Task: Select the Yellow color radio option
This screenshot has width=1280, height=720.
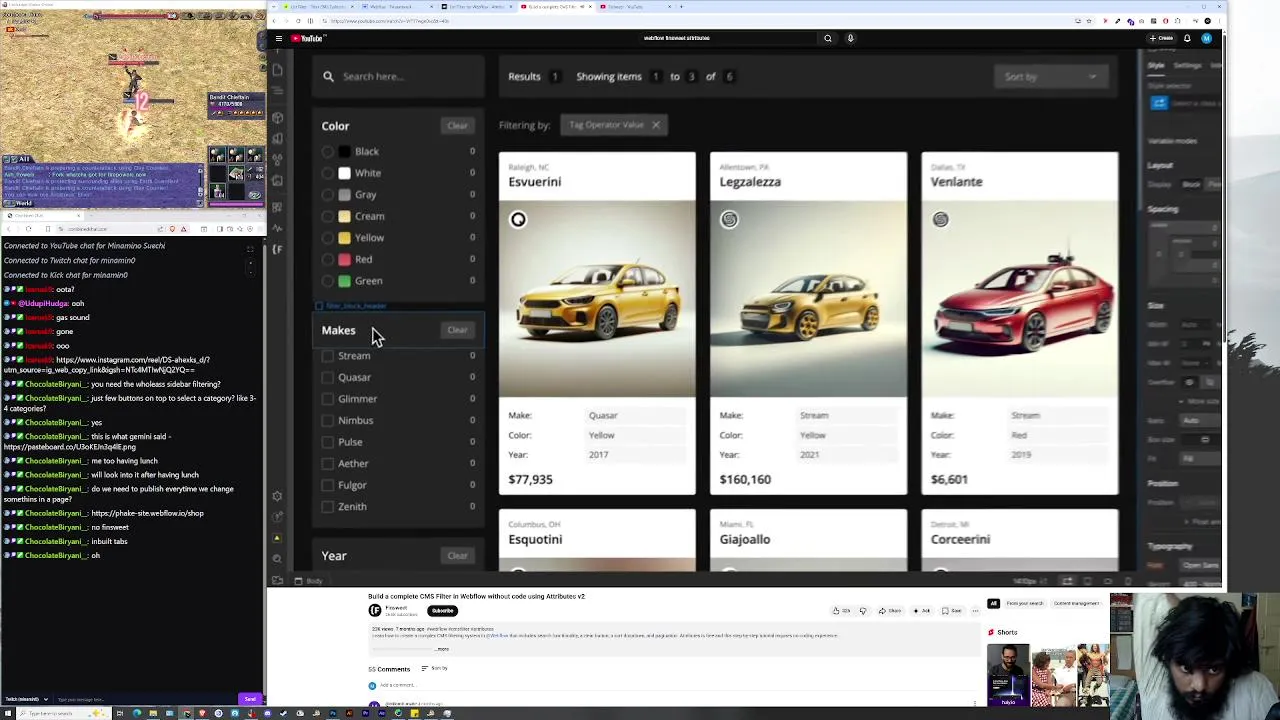Action: pyautogui.click(x=328, y=238)
